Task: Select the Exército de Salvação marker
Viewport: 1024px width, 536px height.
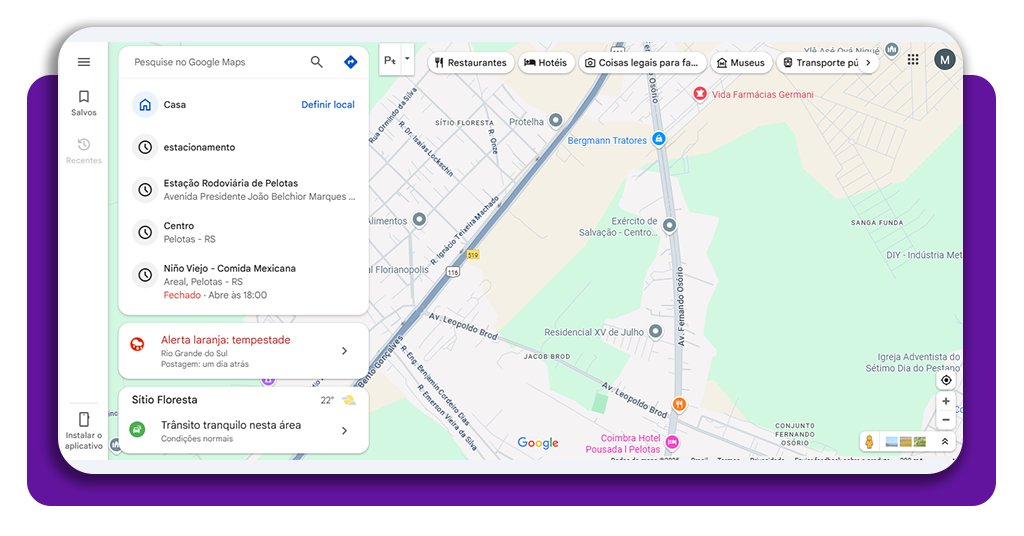Action: [669, 225]
